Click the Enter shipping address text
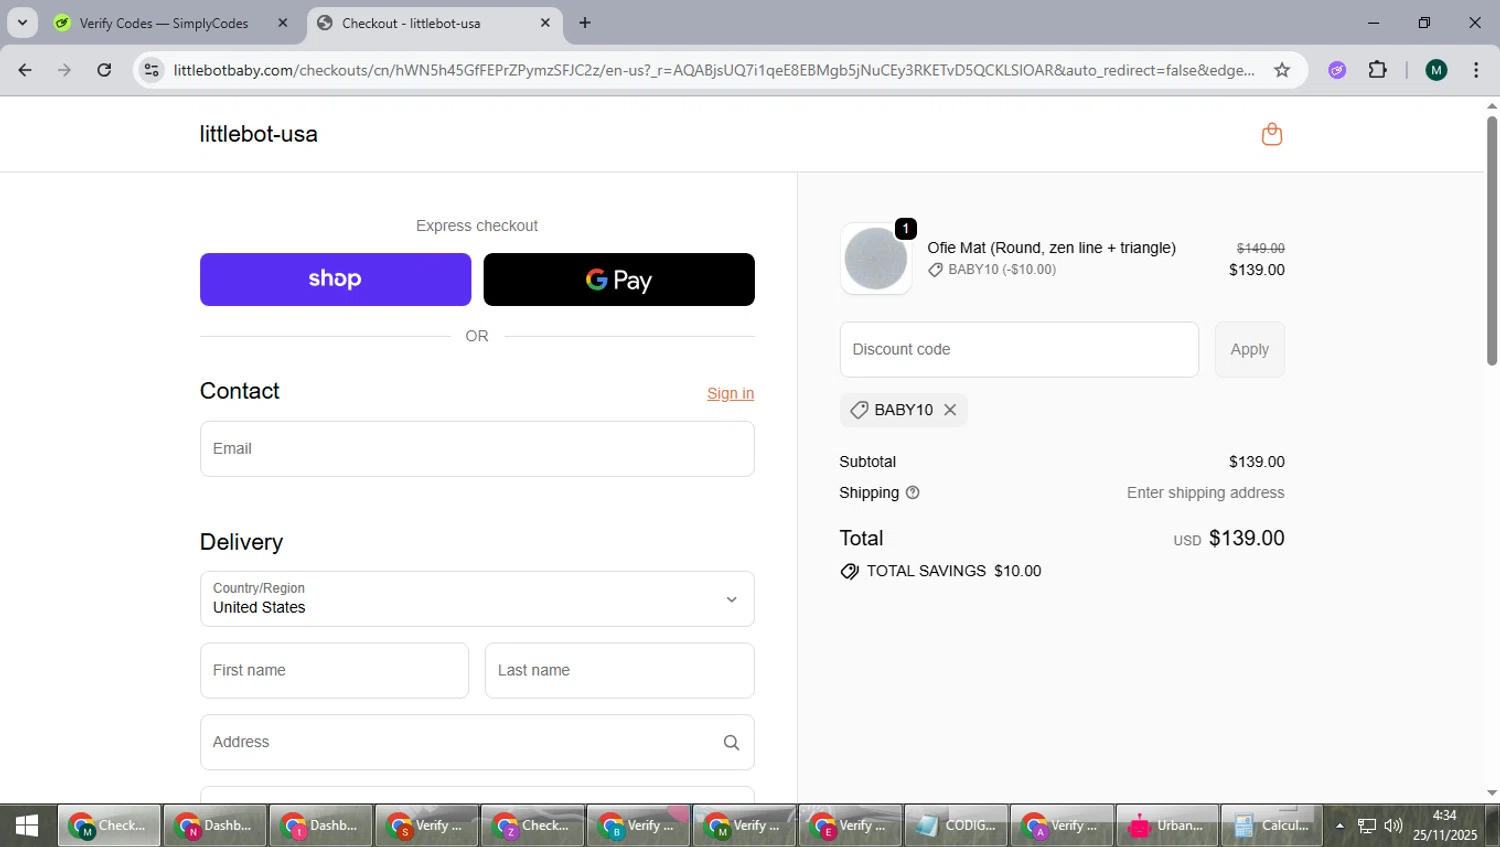This screenshot has height=847, width=1500. [1205, 493]
